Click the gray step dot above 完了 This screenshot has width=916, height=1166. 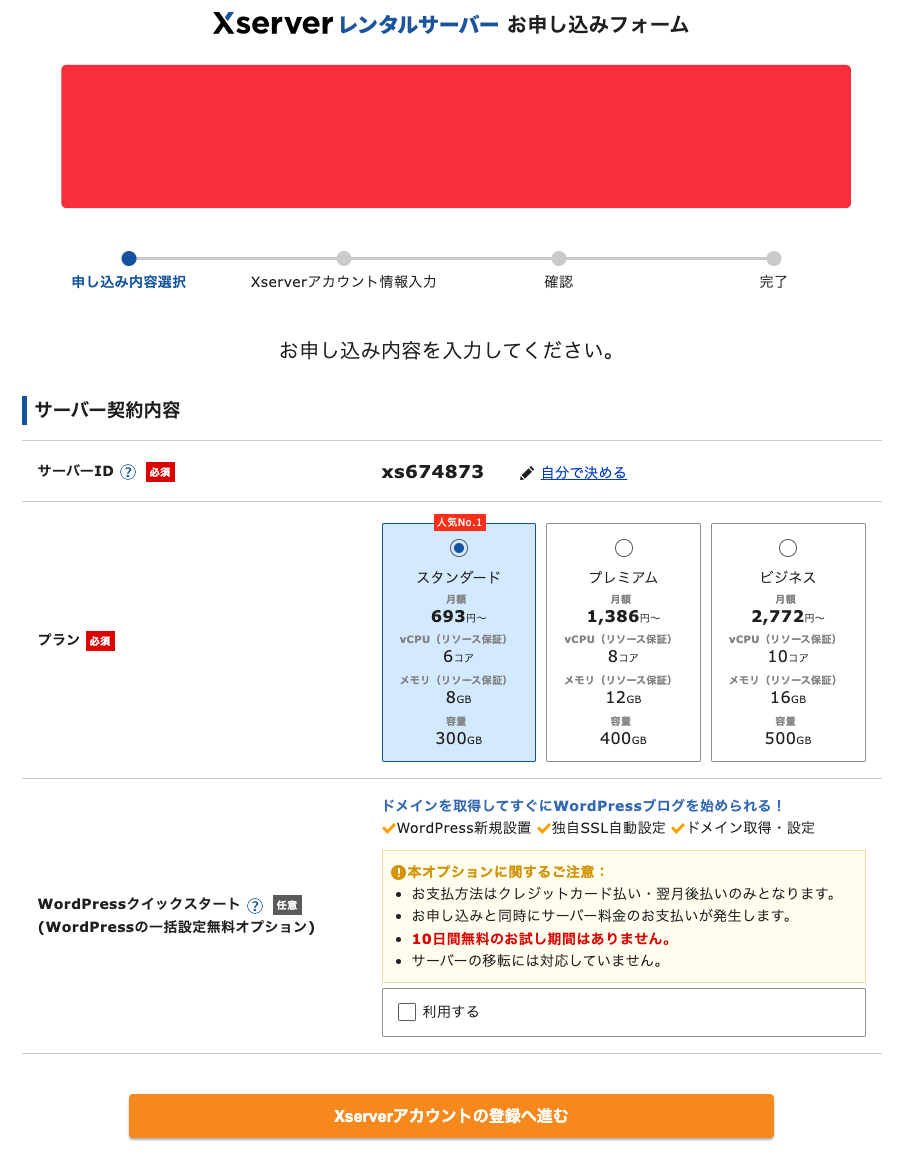pyautogui.click(x=774, y=258)
